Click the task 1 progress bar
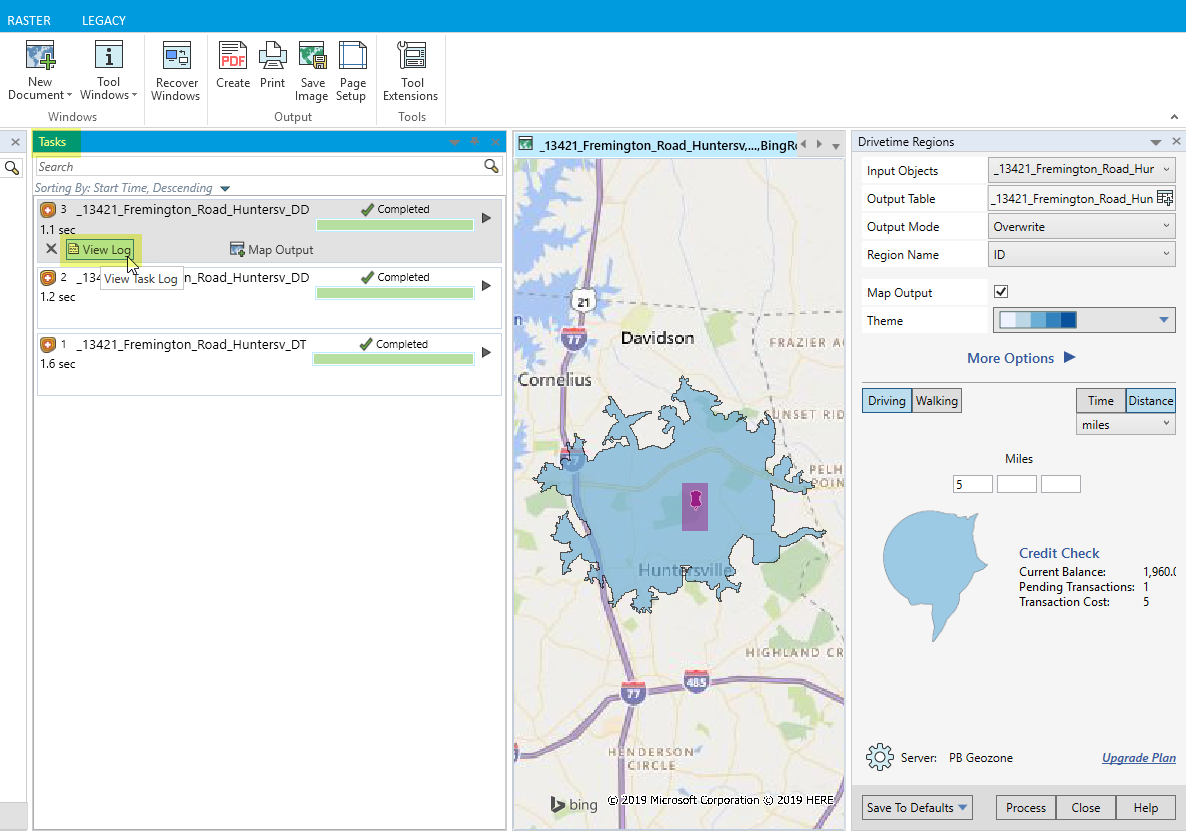This screenshot has height=831, width=1186. click(x=393, y=359)
